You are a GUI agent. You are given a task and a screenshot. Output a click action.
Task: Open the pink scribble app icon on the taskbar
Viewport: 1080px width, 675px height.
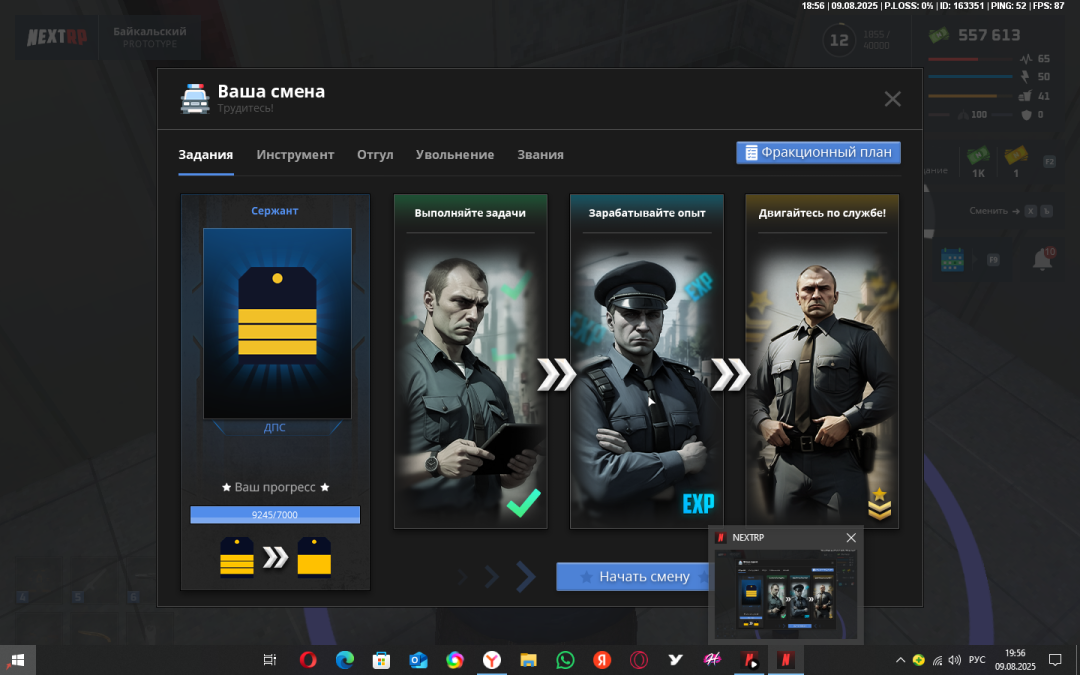712,660
